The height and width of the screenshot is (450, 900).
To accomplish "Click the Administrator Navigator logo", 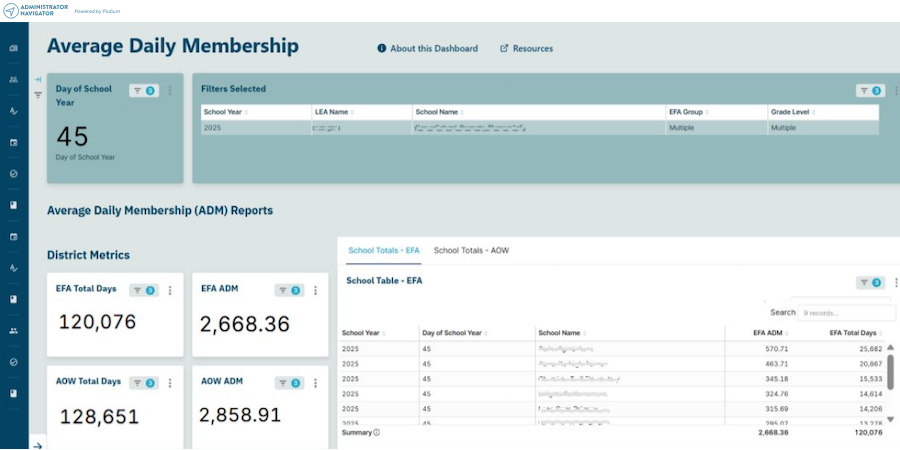I will 36,10.
